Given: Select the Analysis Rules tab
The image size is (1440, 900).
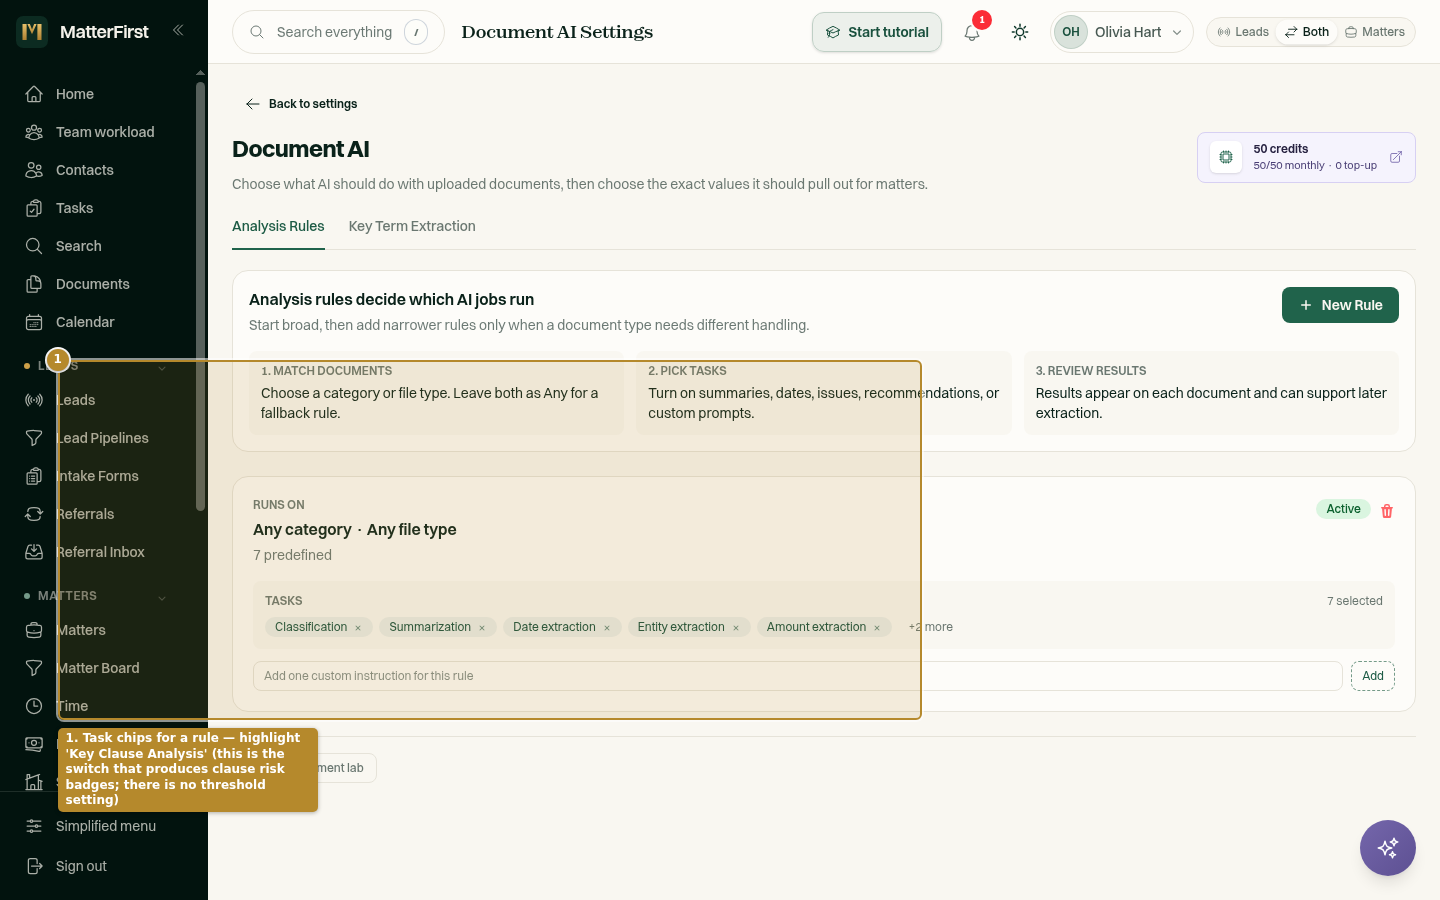Looking at the screenshot, I should (x=278, y=227).
